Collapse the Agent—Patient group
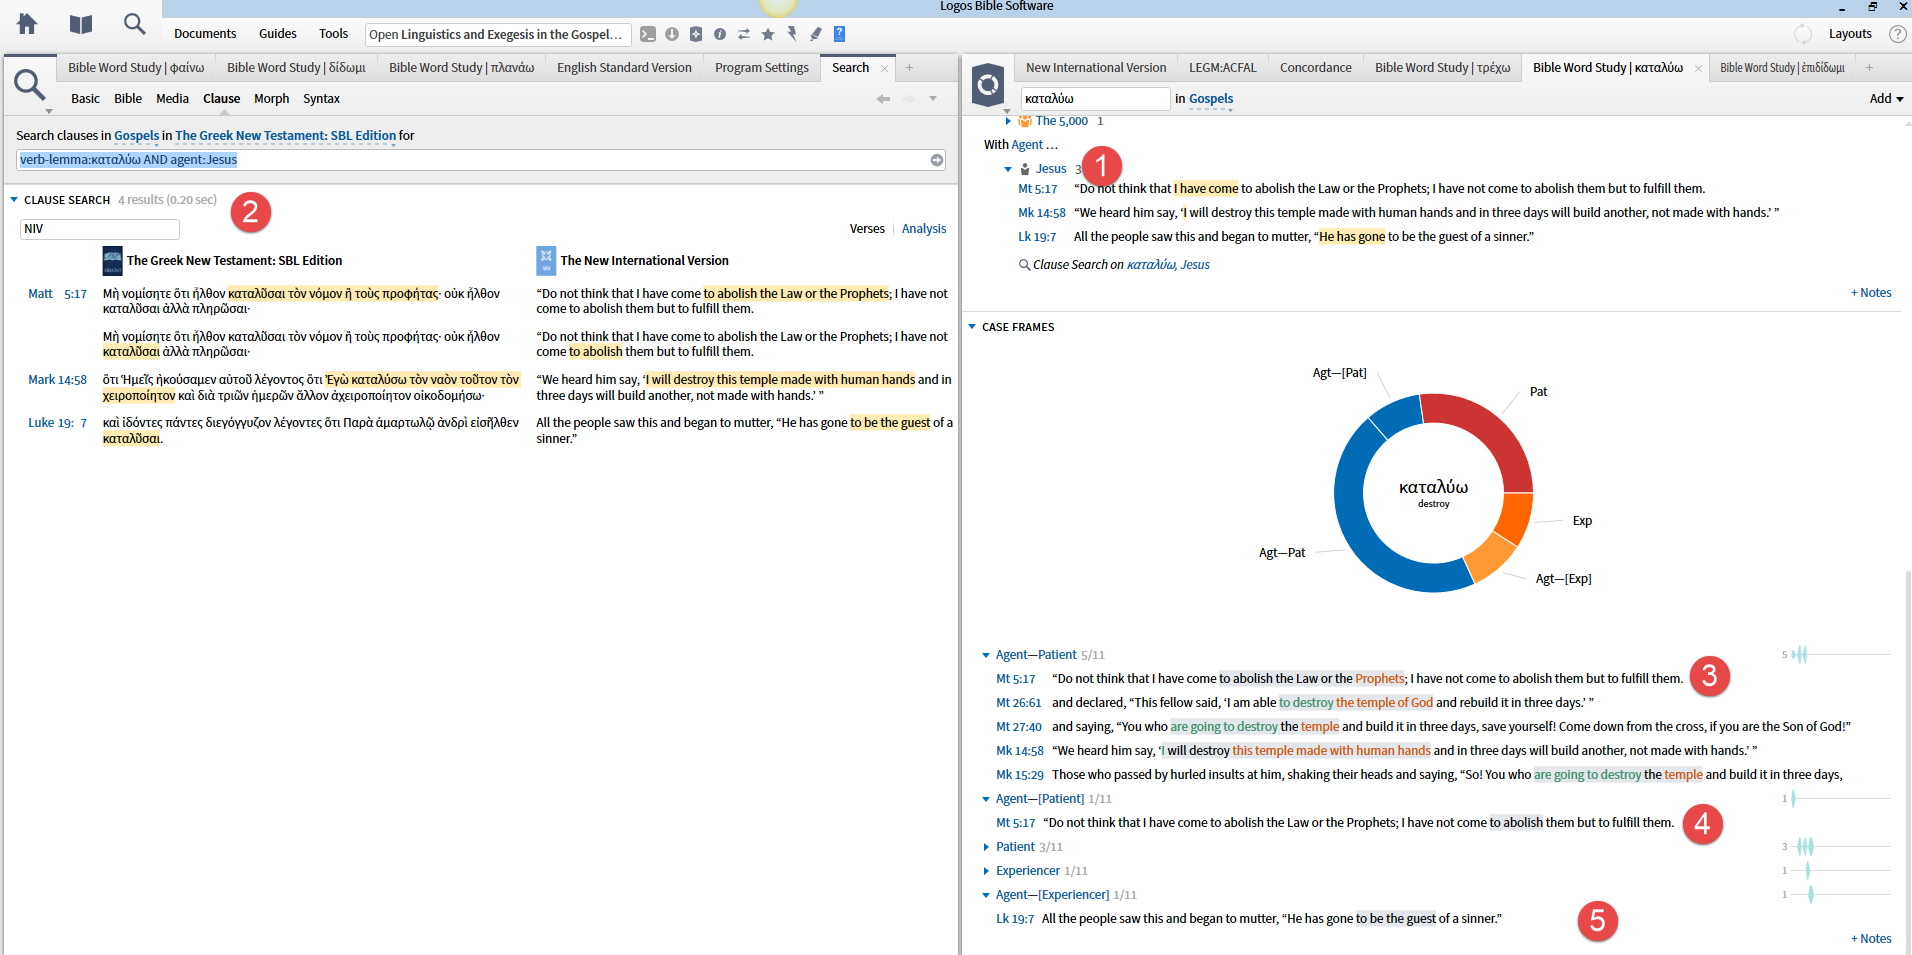Viewport: 1912px width, 955px height. 986,655
